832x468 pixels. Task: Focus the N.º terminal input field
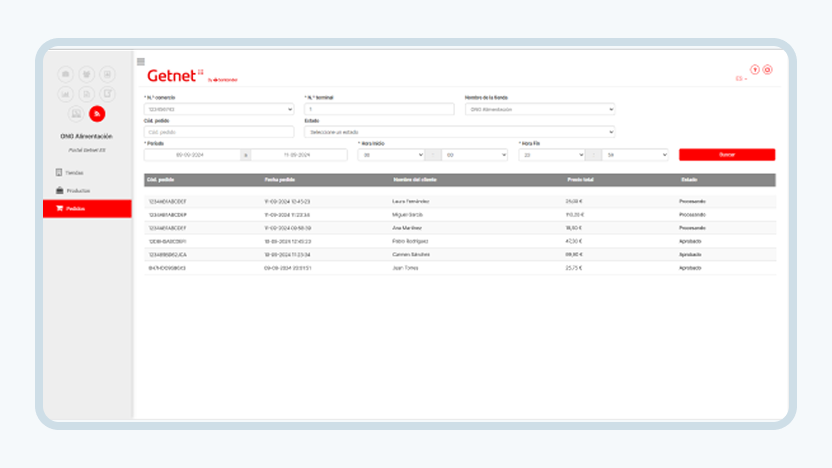pos(379,109)
